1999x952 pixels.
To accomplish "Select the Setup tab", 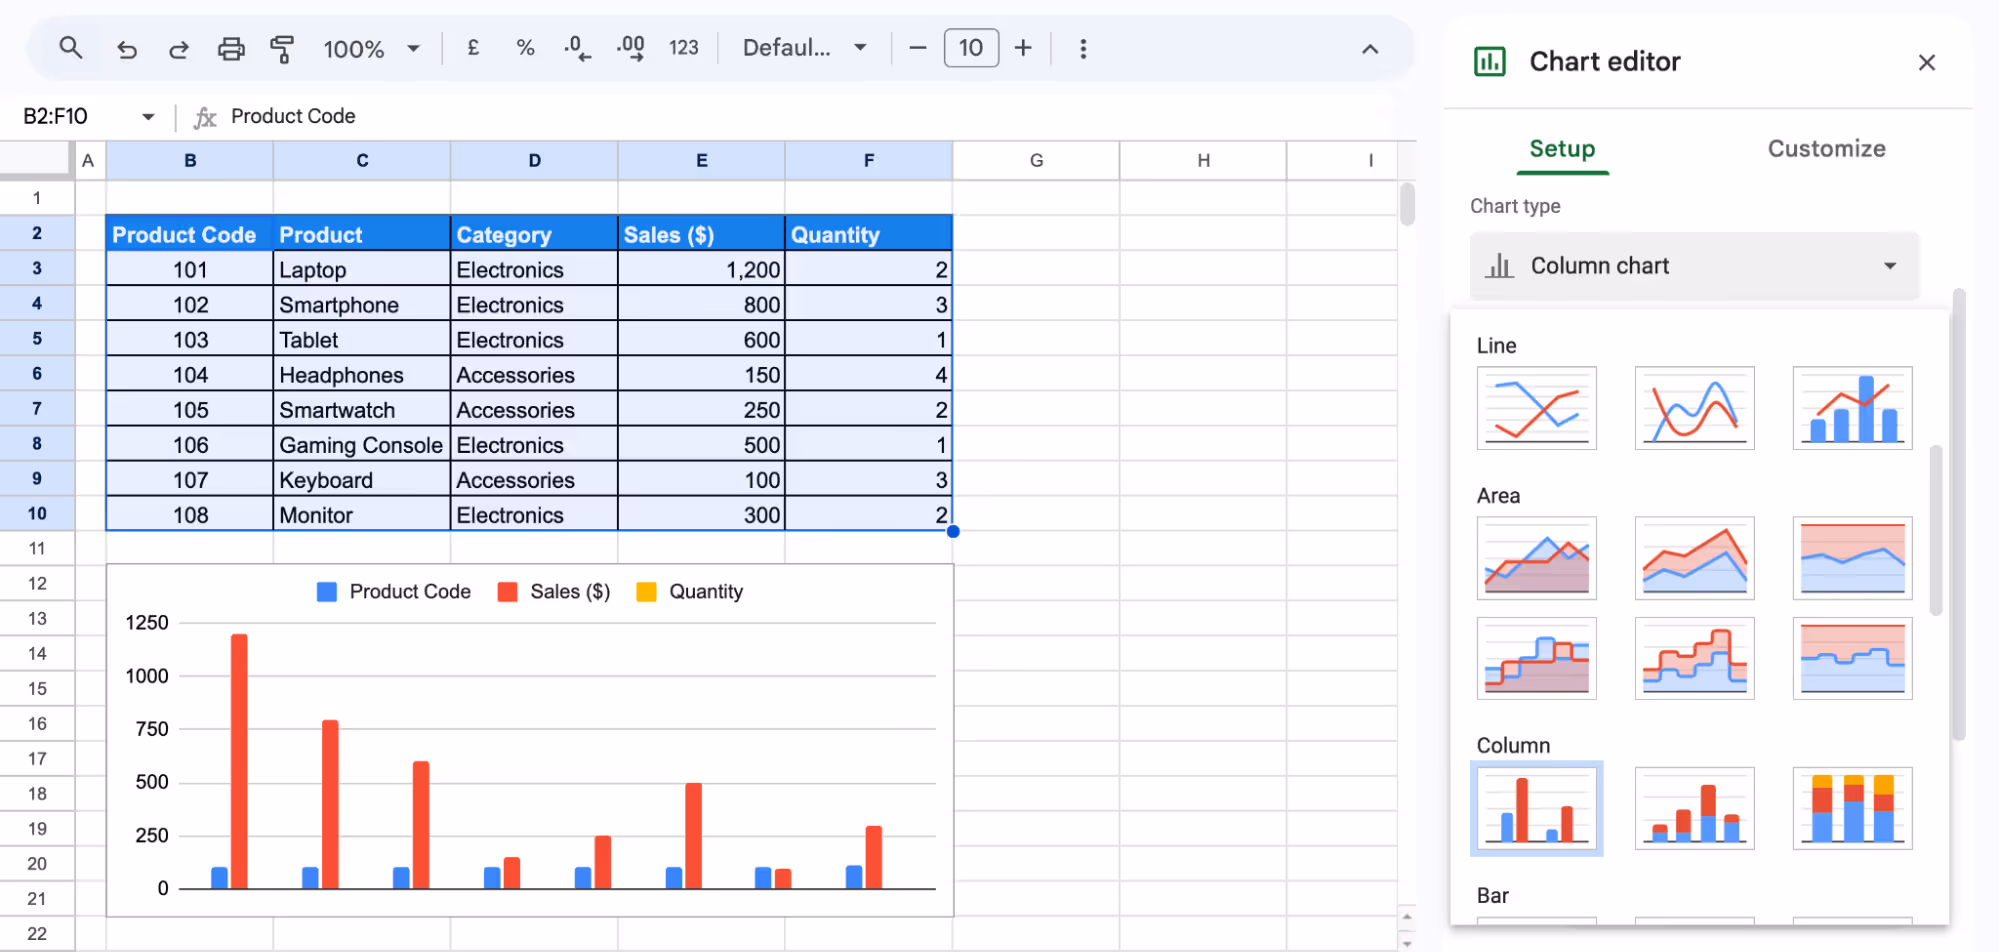I will coord(1562,148).
